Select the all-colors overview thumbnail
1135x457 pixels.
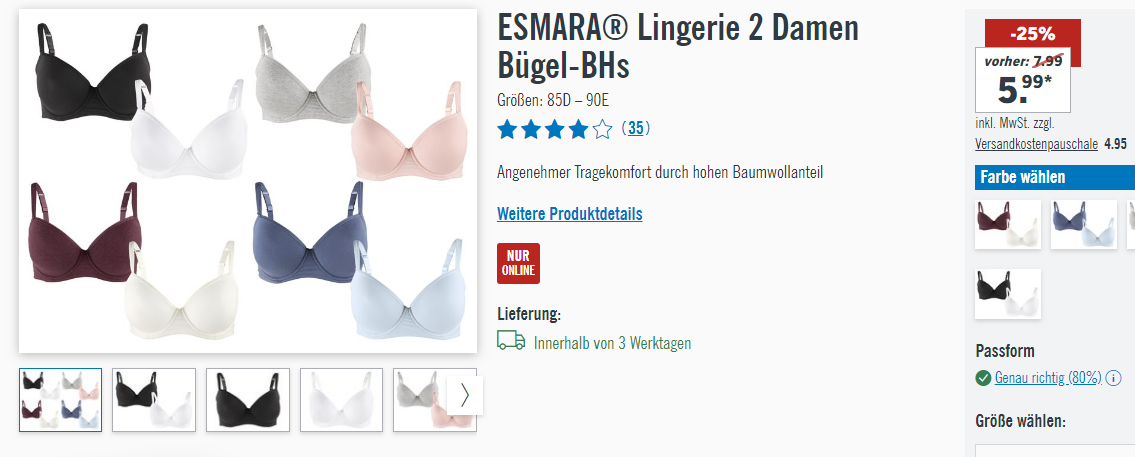tap(61, 400)
